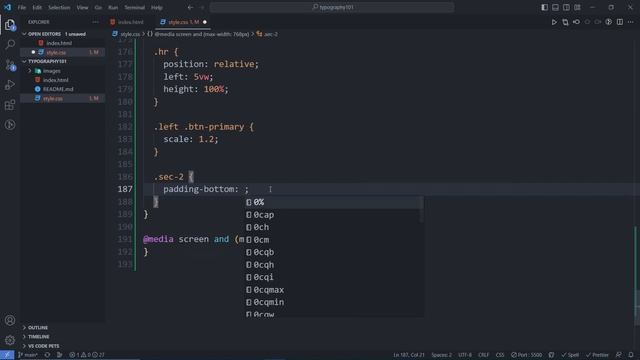Go back with the navigation arrow
This screenshot has width=640, height=360.
click(x=190, y=7)
